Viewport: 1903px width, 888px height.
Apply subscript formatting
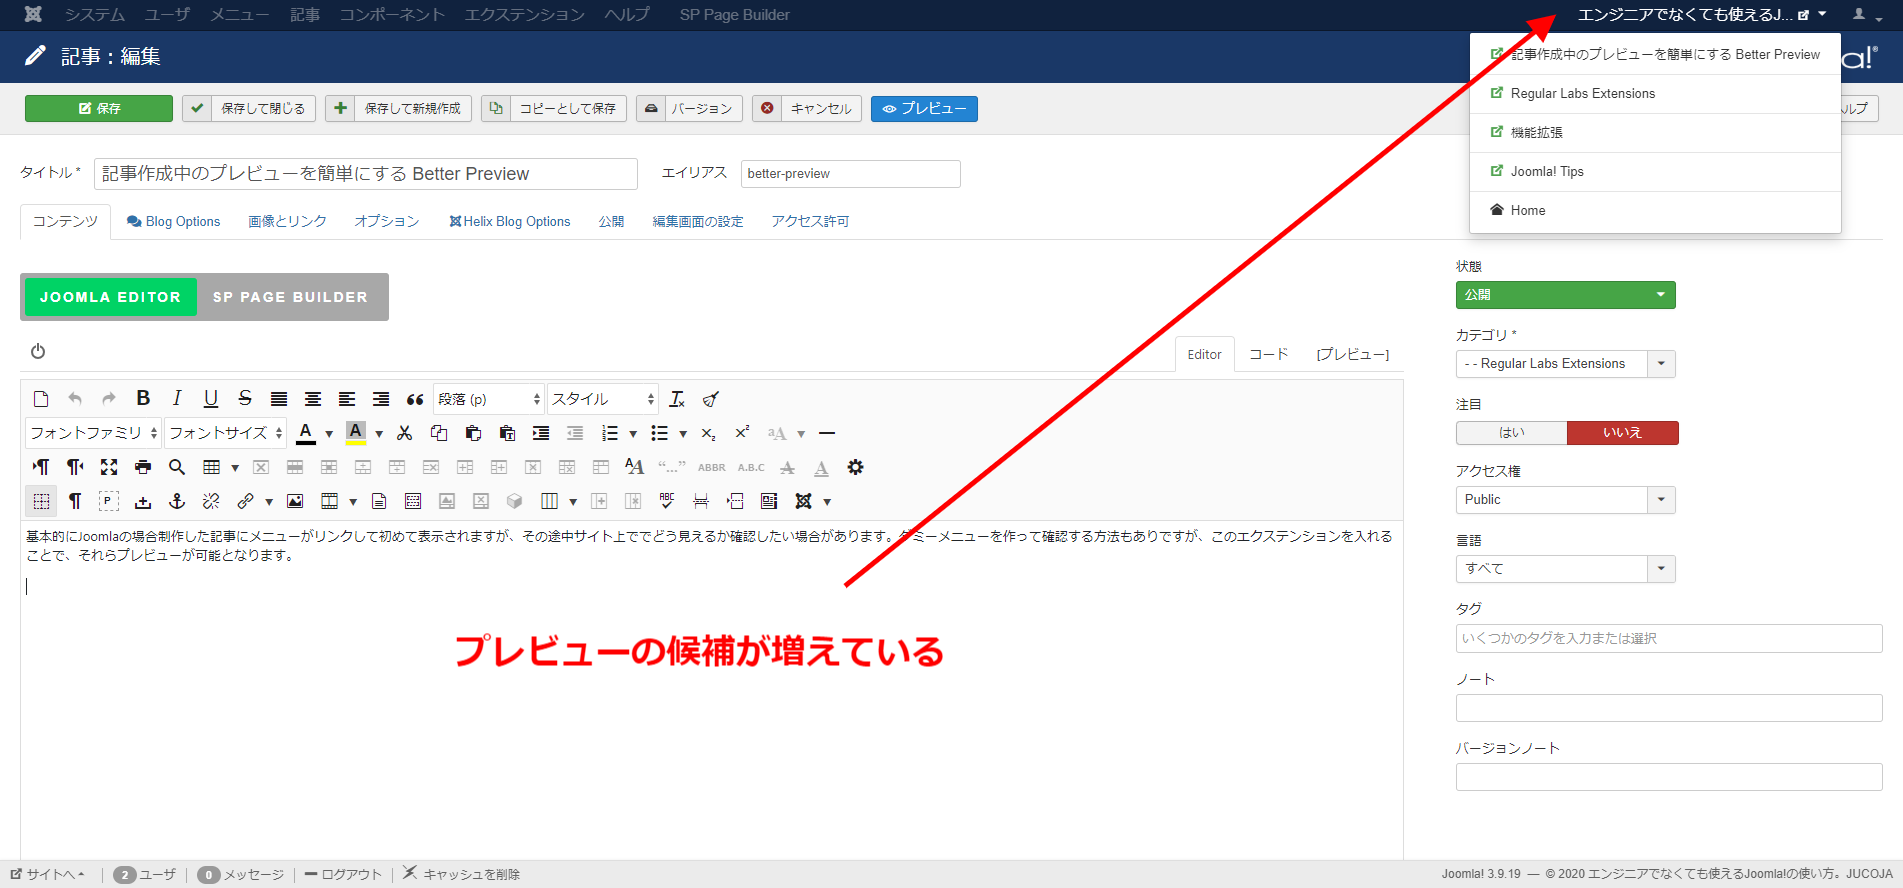(x=708, y=433)
